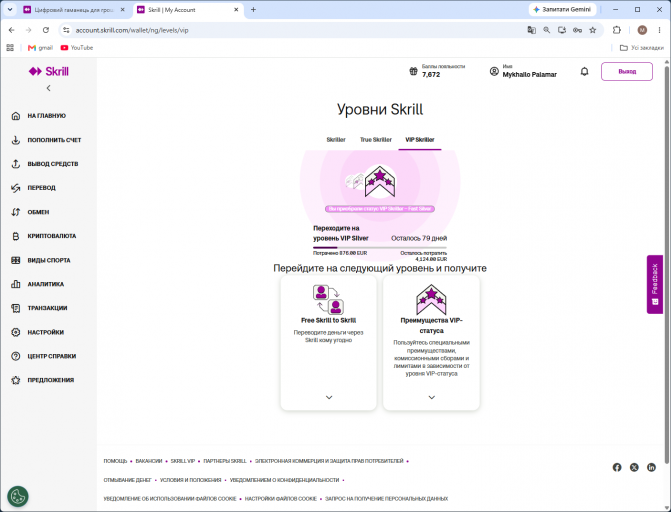Open the НА ГЛАВНУЮ menu label

47,116
